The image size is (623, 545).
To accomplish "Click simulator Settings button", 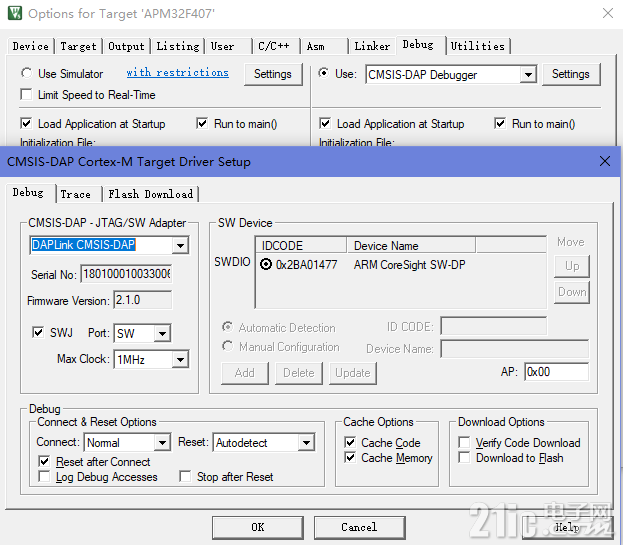I will point(273,74).
